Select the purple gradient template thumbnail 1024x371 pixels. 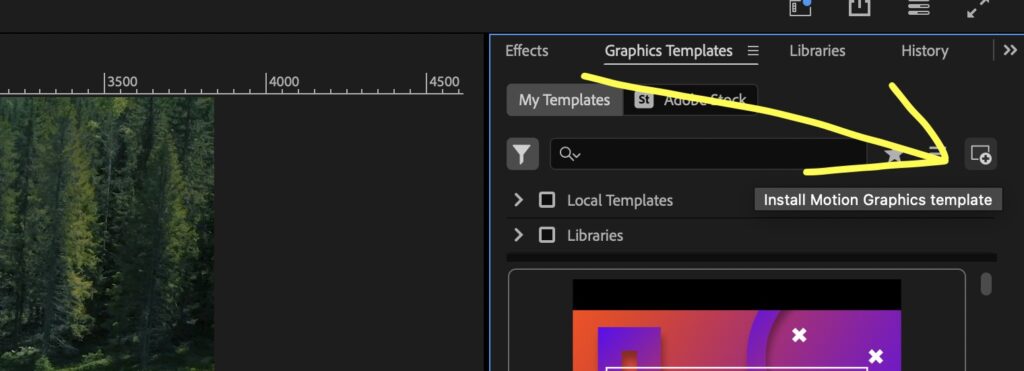(x=737, y=325)
